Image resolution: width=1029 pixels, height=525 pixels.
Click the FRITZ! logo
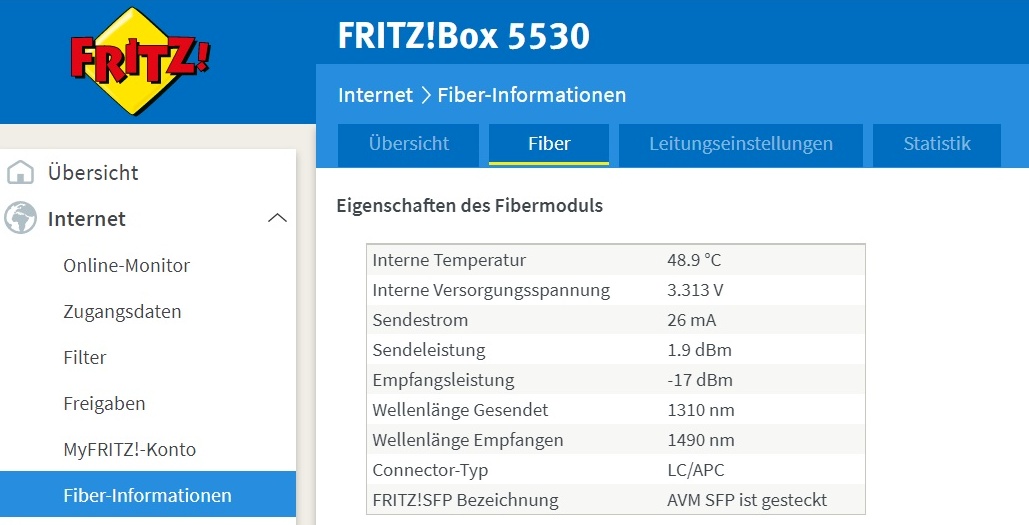coord(140,61)
